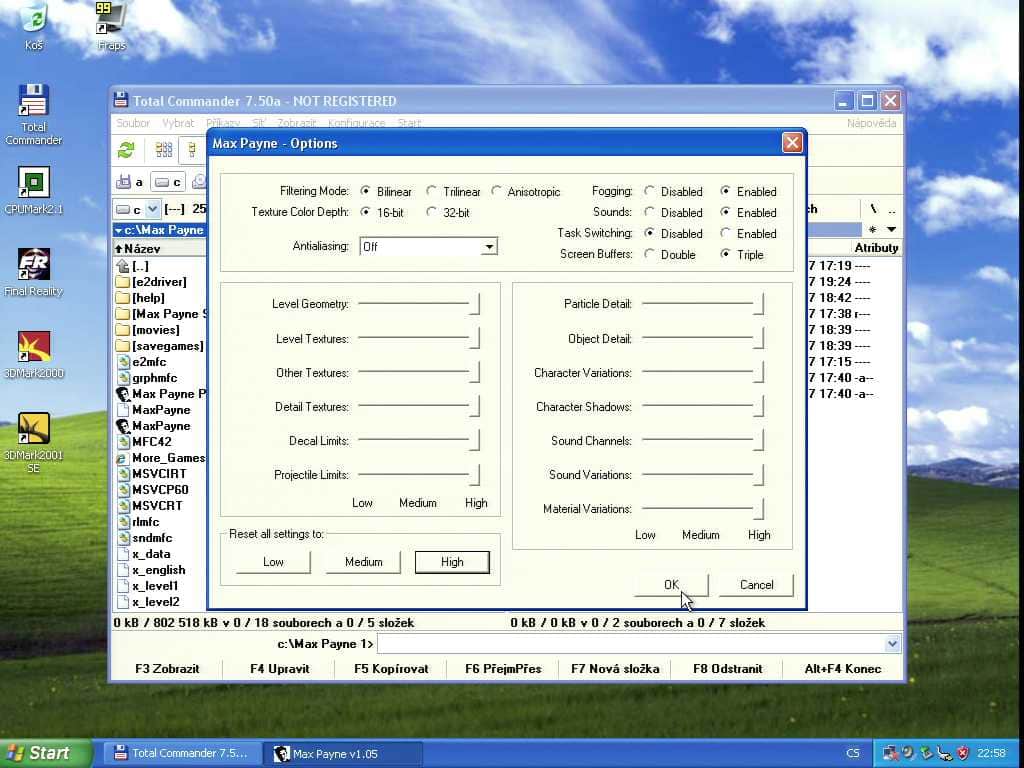Image resolution: width=1024 pixels, height=768 pixels.
Task: Set Task Switching to Enabled
Action: 725,232
